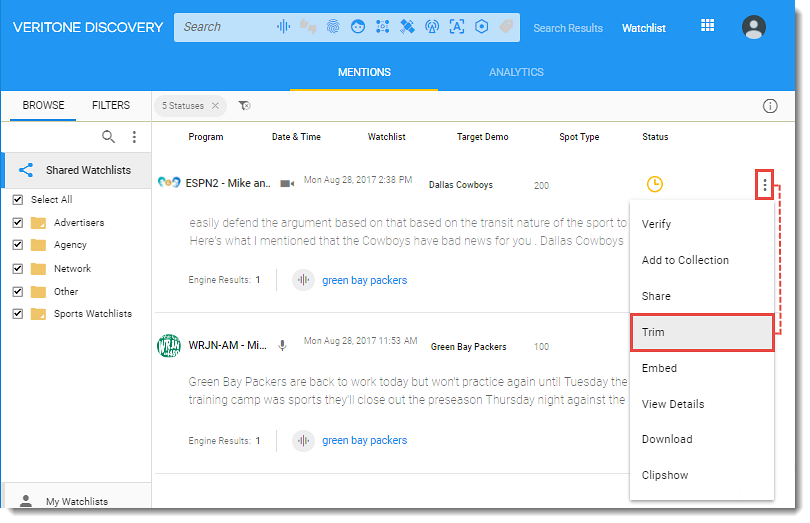
Task: Uncheck the Agency folder checkbox
Action: tap(18, 245)
